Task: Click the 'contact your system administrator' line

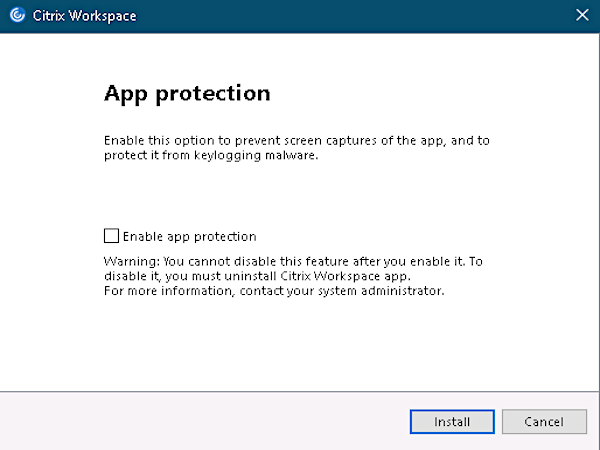Action: coord(274,291)
